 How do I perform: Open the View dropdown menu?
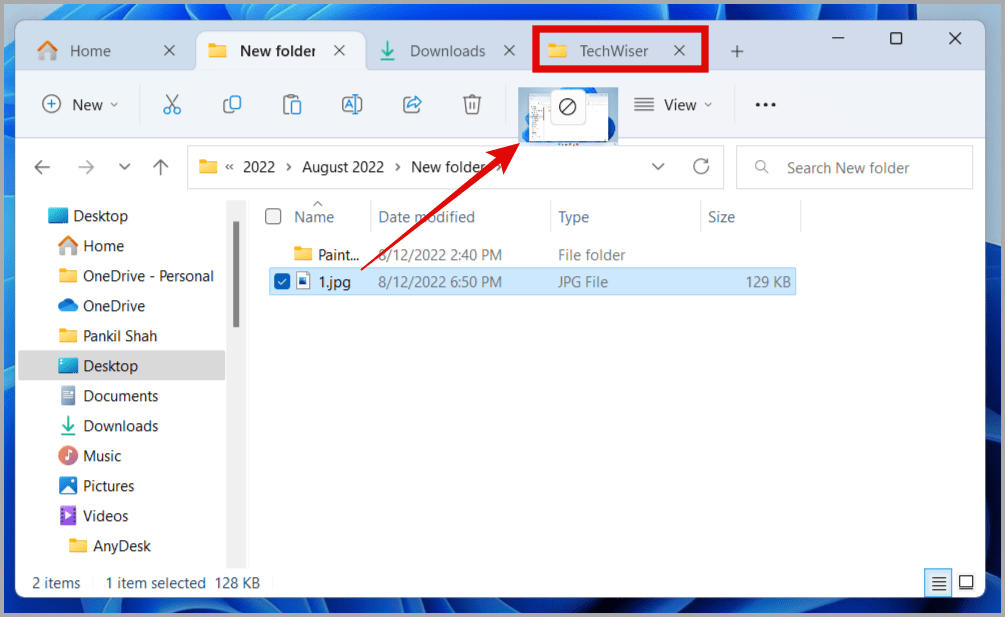click(673, 104)
